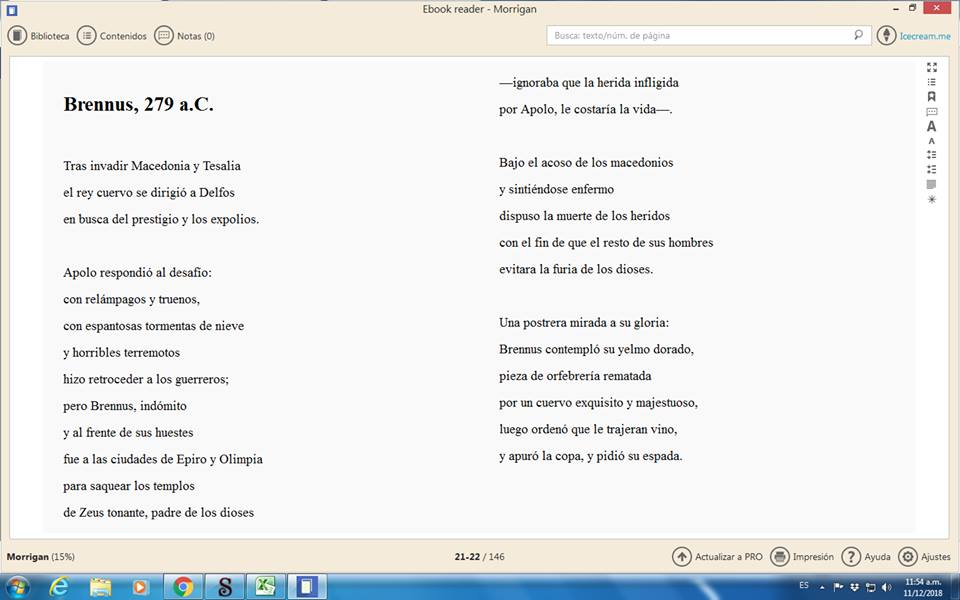
Task: Open Ajustes settings
Action: coord(925,557)
